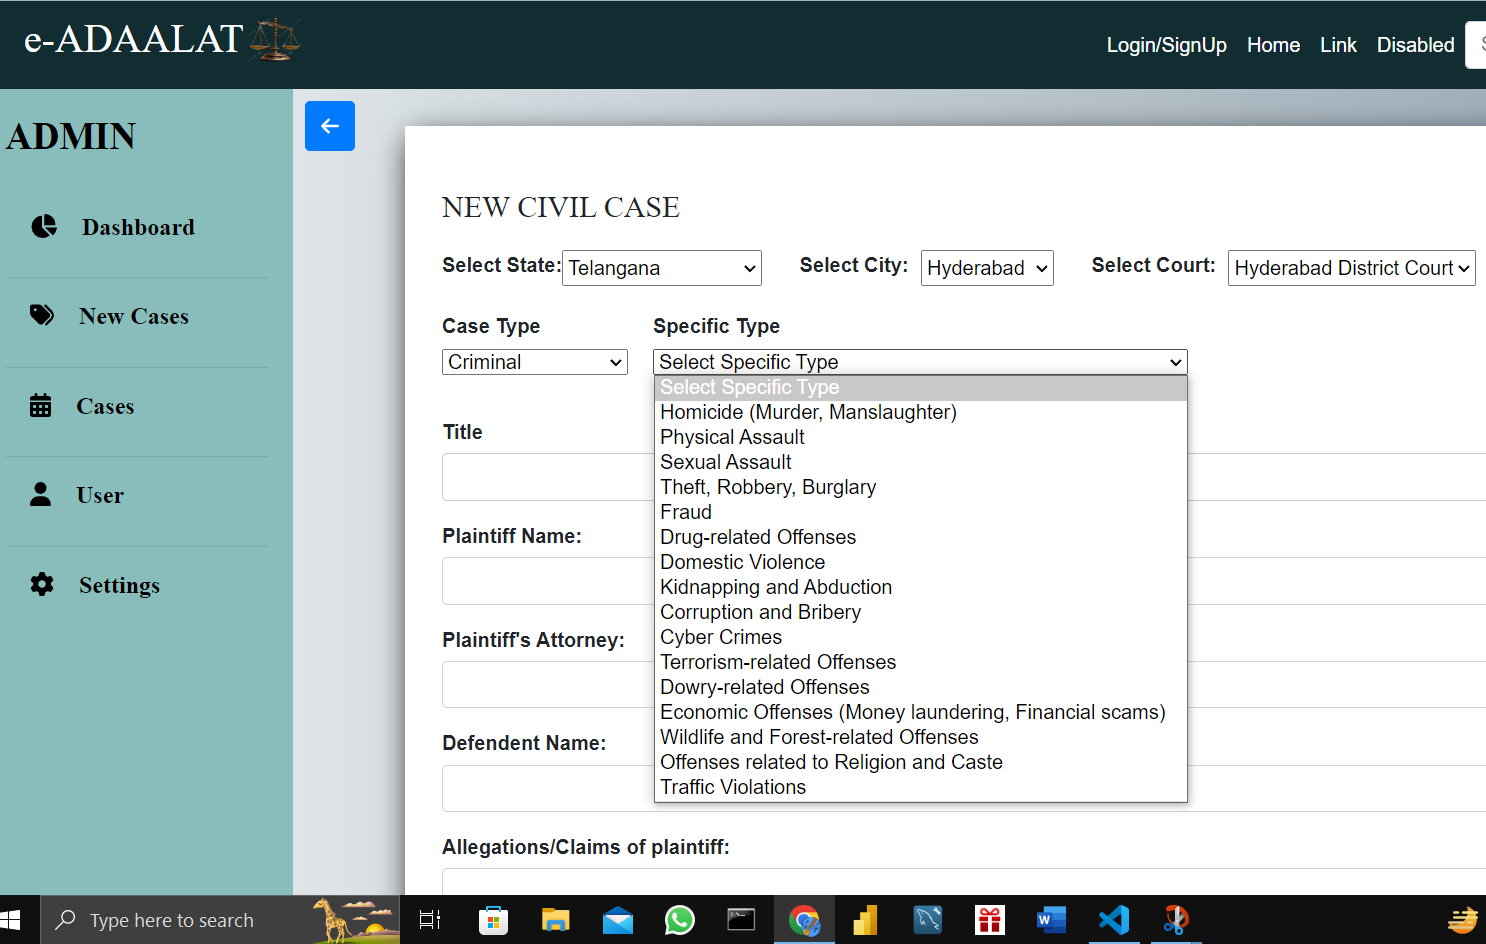The width and height of the screenshot is (1486, 944).
Task: Click the Plaintiff's Attorney input field
Action: pos(964,685)
